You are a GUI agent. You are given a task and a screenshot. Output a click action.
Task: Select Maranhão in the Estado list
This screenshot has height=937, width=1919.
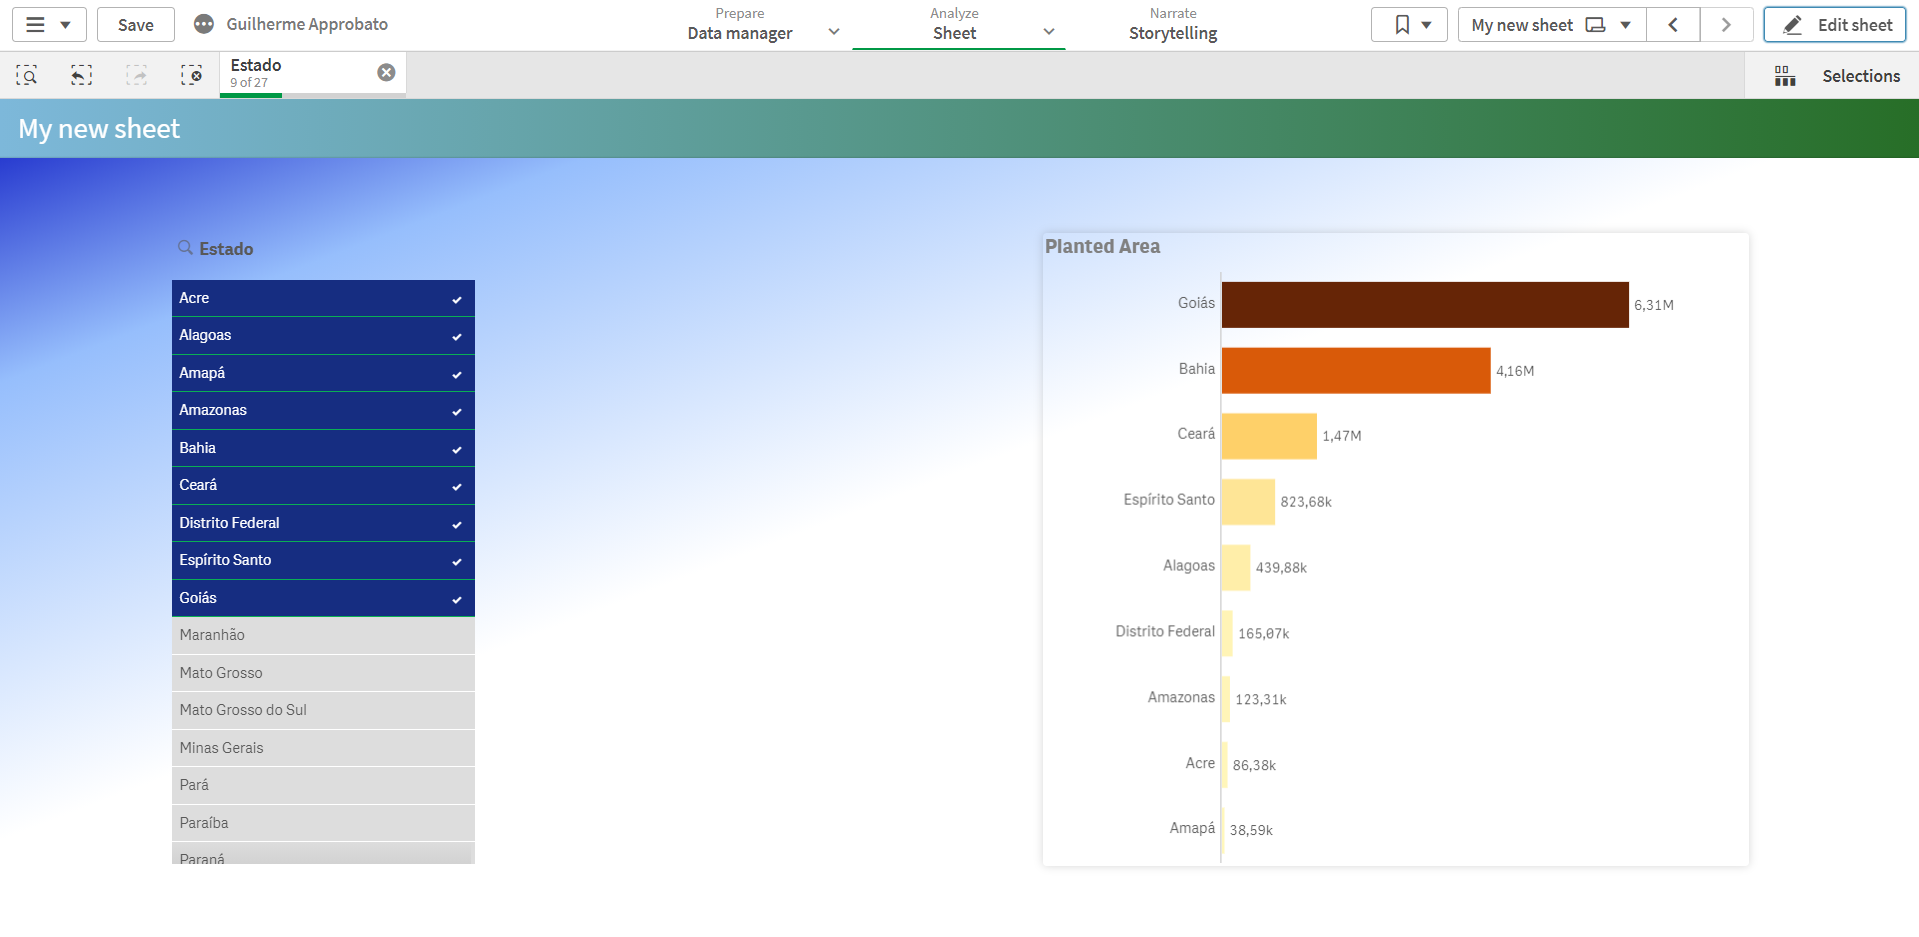[x=300, y=634]
